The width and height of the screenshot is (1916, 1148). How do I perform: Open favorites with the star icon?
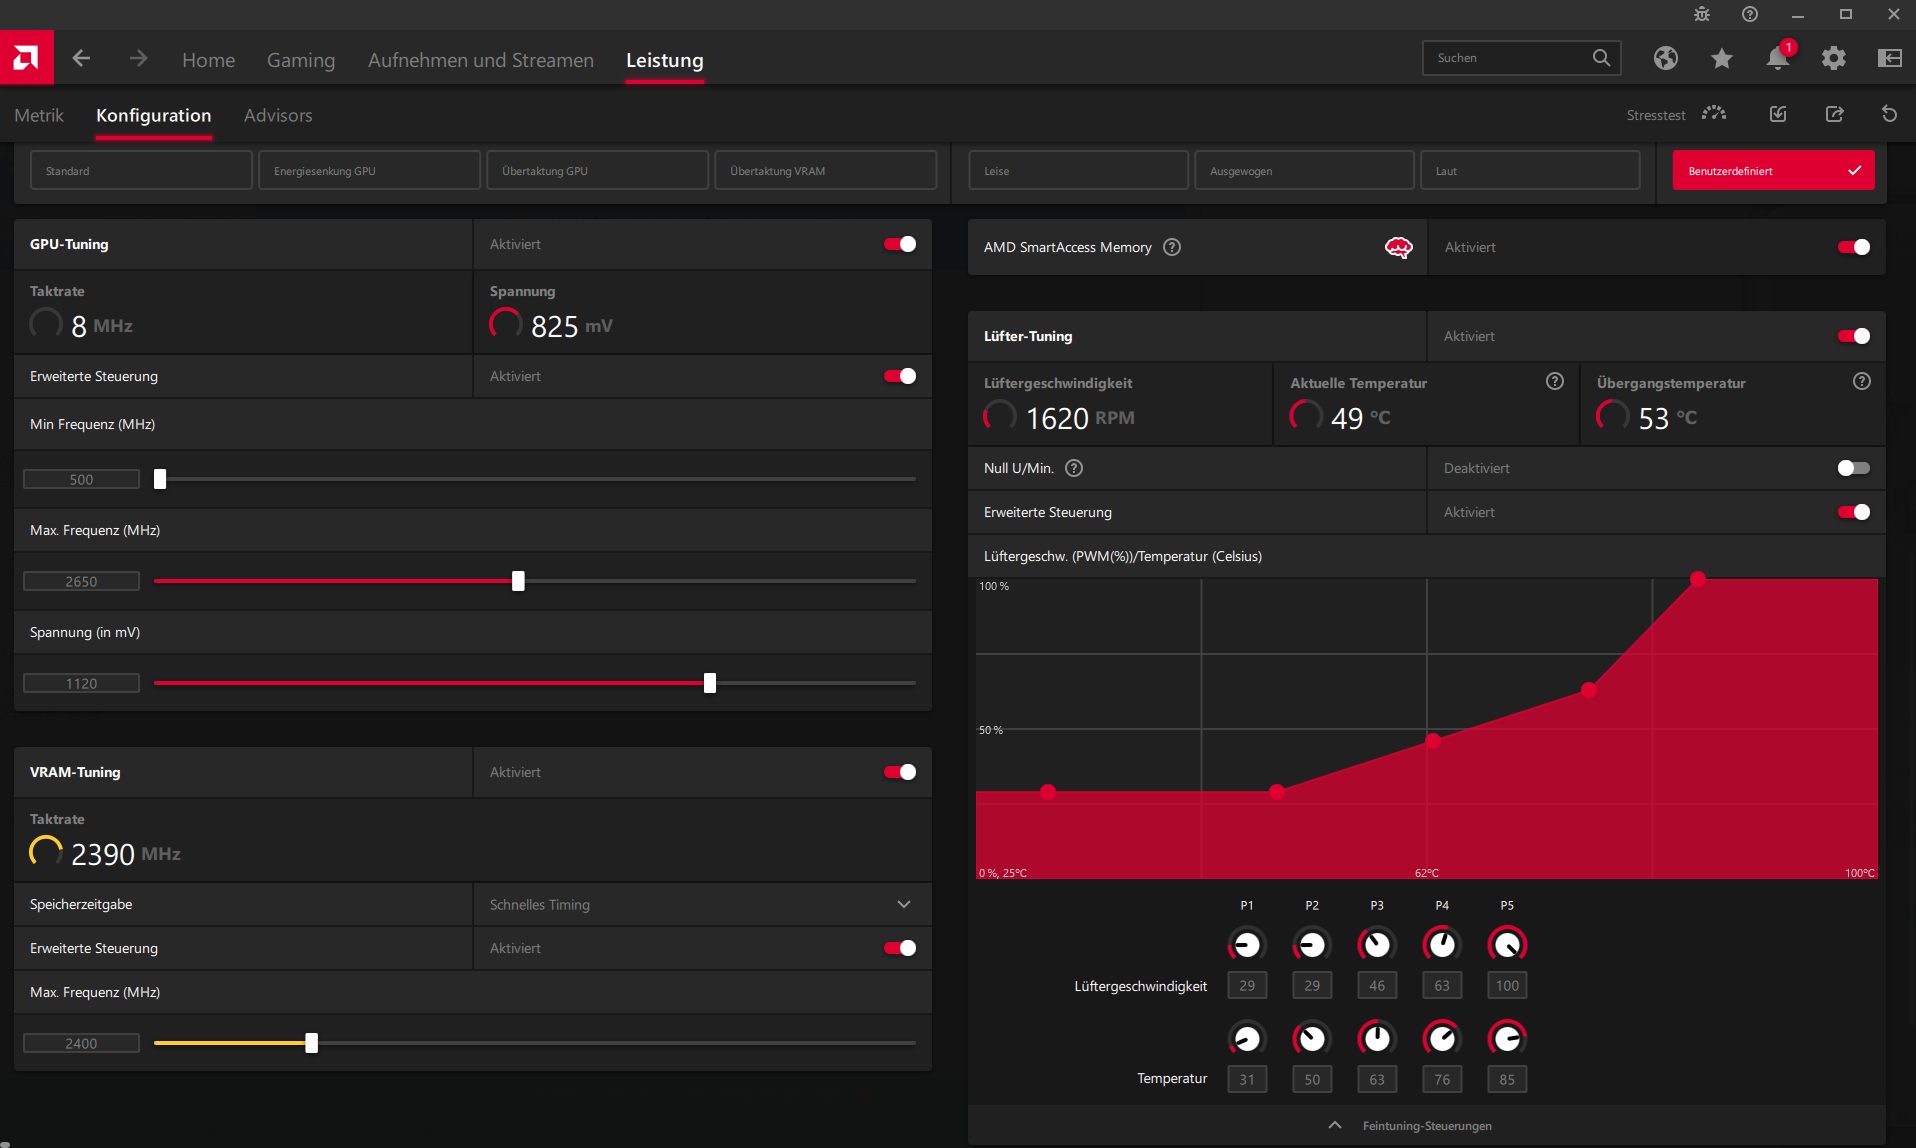[1721, 58]
